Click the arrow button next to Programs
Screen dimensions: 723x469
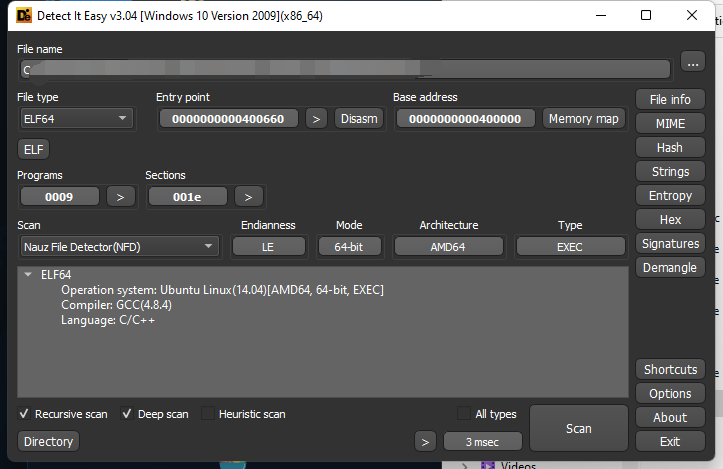(121, 197)
